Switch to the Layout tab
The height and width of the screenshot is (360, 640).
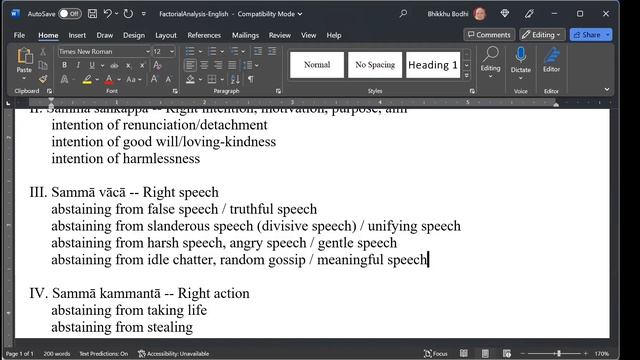click(x=166, y=35)
